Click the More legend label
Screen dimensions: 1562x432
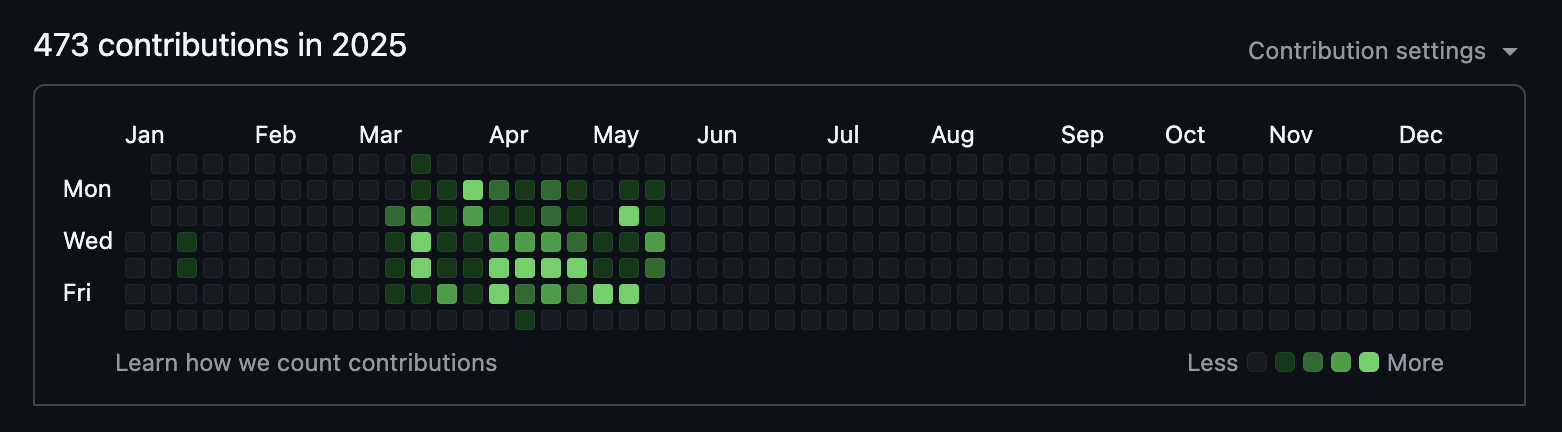pos(1415,363)
